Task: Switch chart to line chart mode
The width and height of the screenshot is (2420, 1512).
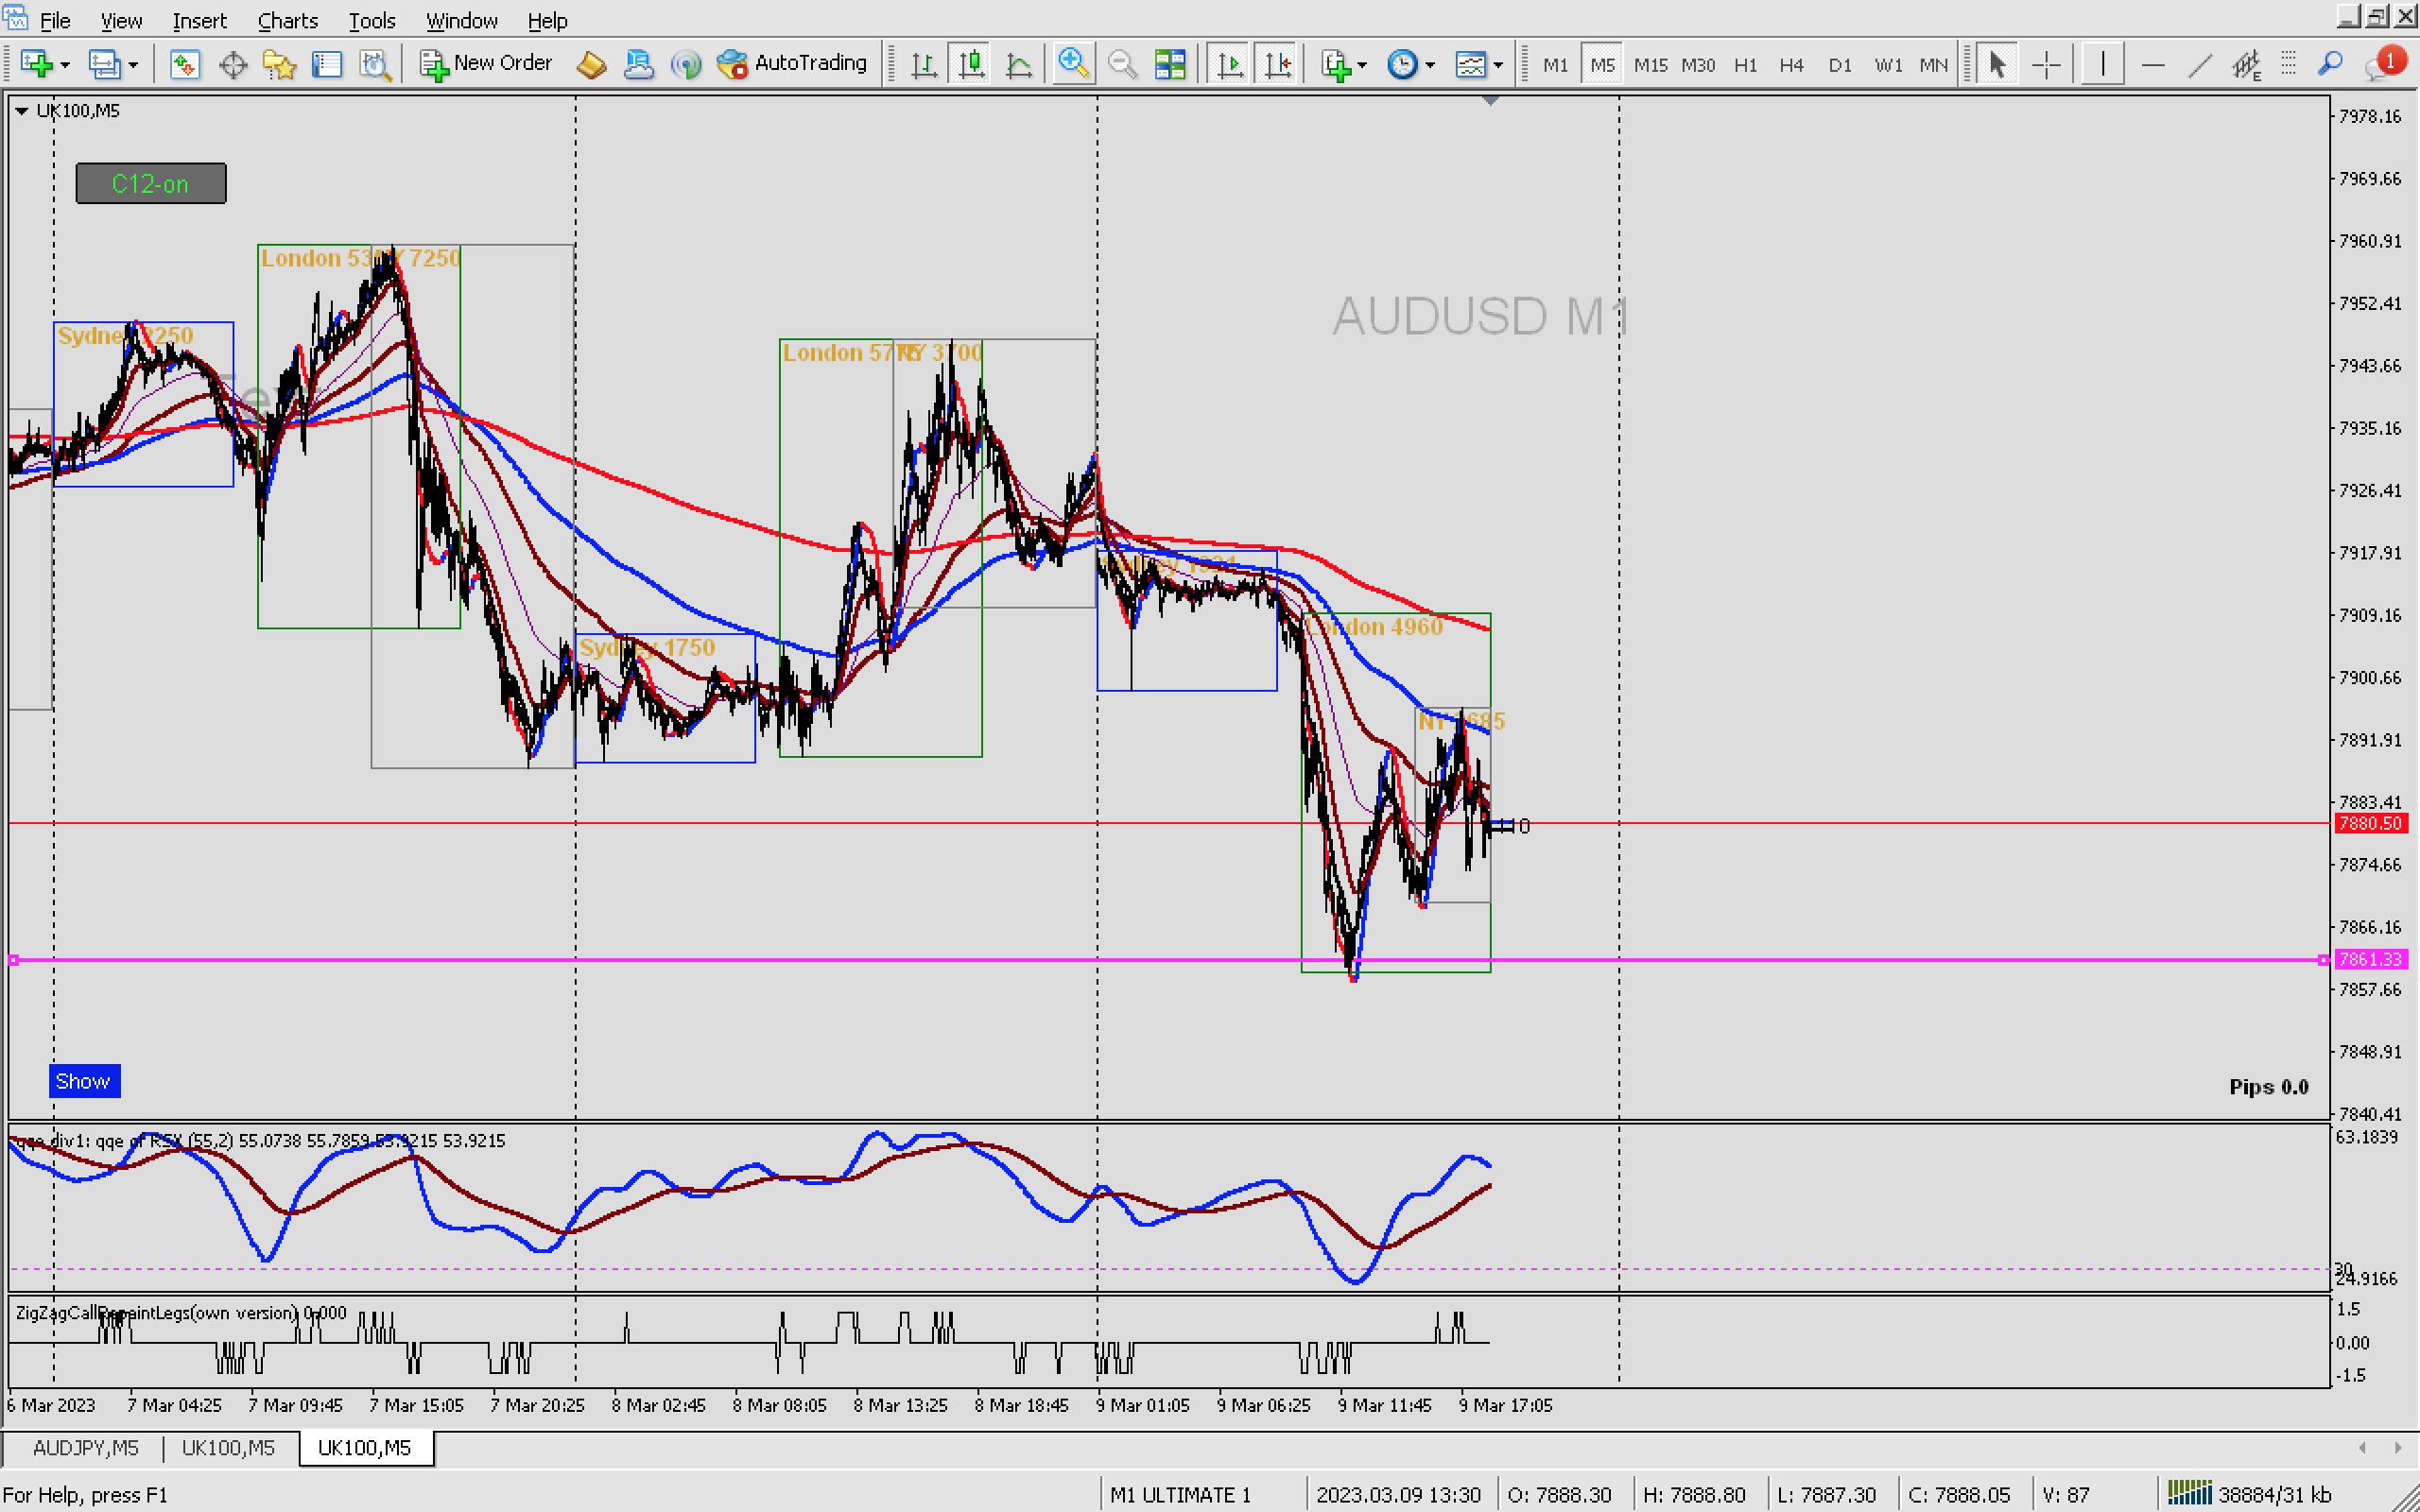Action: [1019, 65]
